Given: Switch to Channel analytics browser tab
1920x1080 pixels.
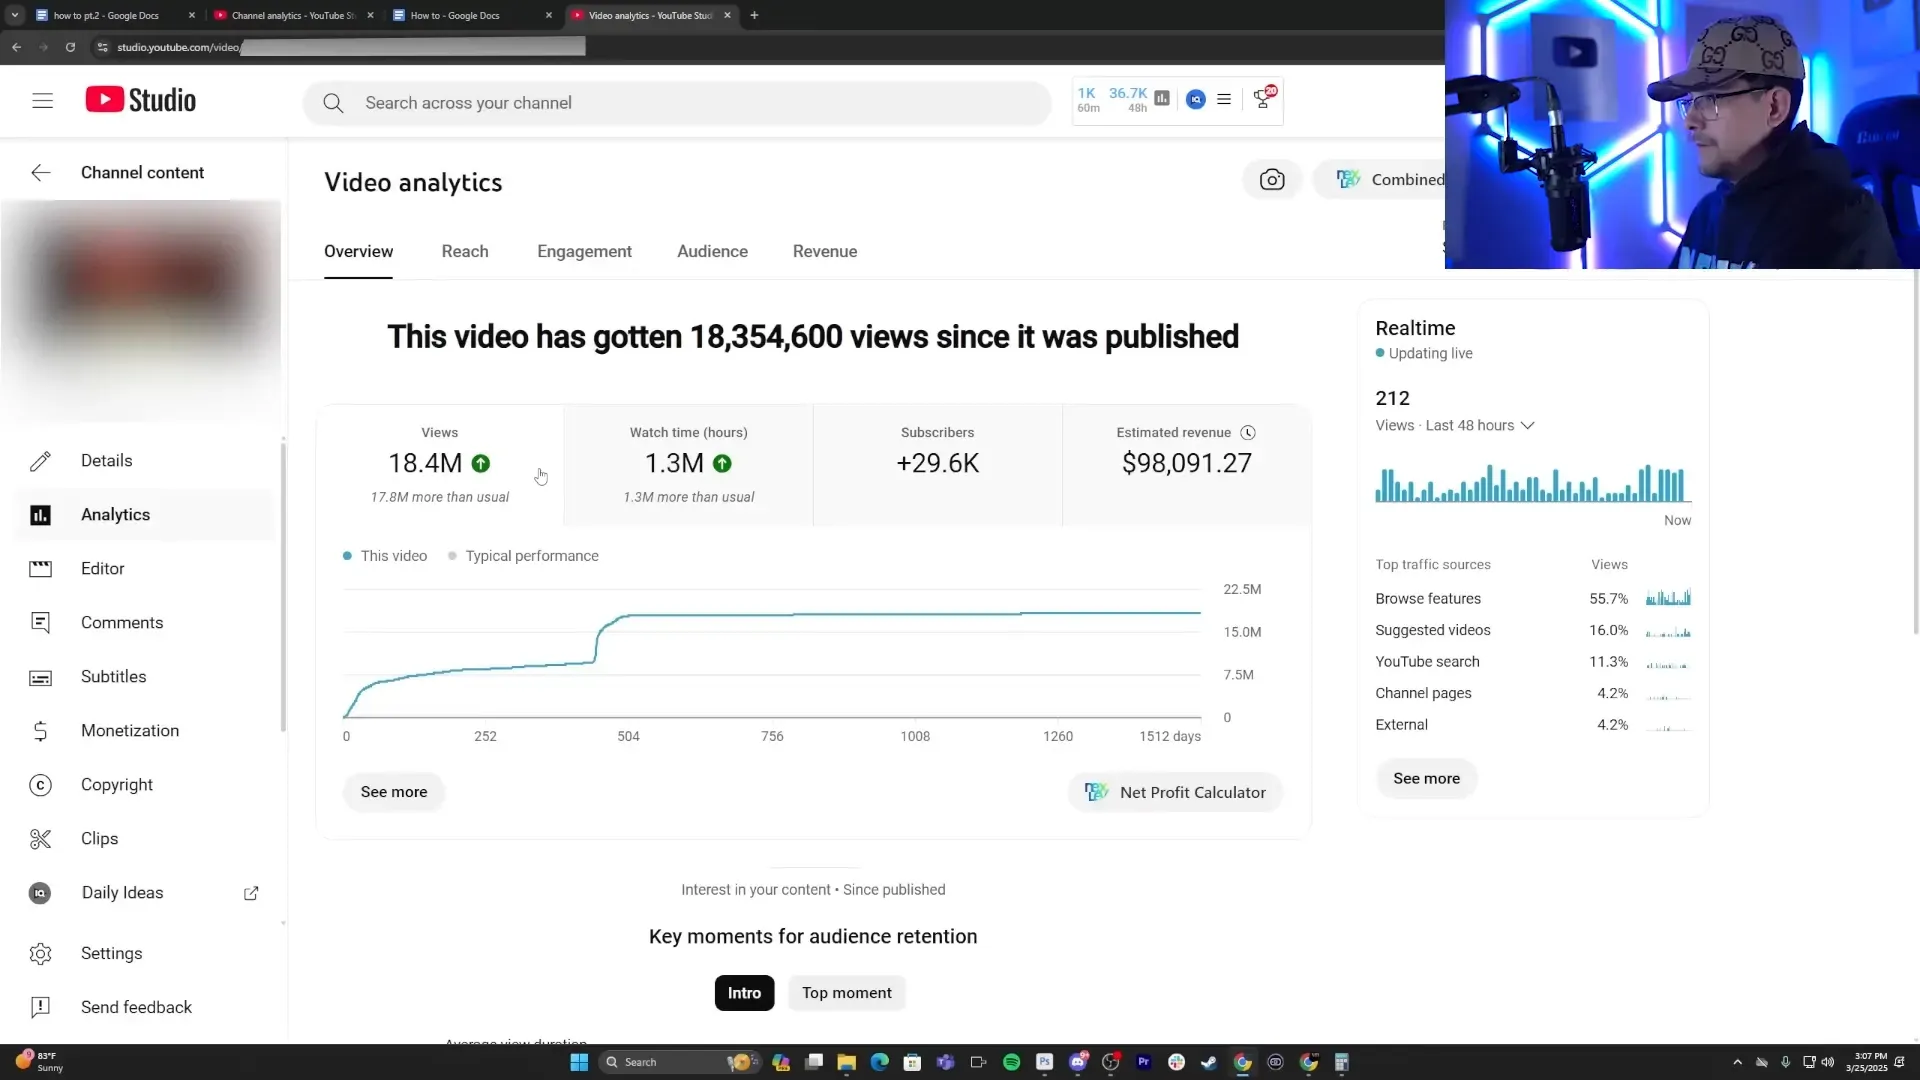Looking at the screenshot, I should point(293,15).
